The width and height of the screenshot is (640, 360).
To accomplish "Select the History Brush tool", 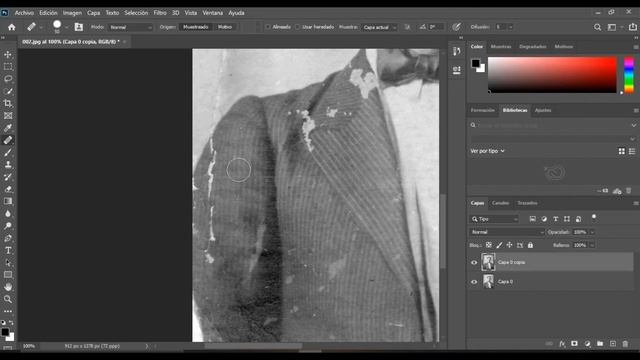I will [x=8, y=177].
